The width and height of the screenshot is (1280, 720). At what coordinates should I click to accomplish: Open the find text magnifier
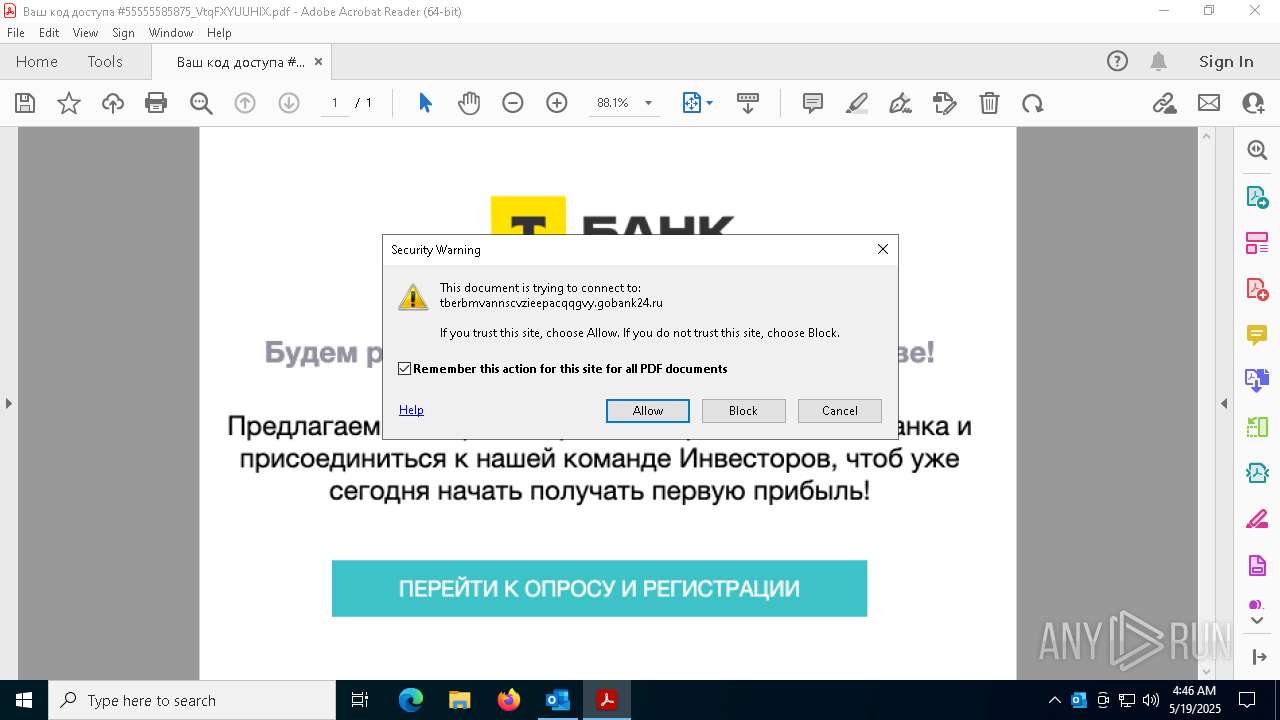pyautogui.click(x=201, y=103)
